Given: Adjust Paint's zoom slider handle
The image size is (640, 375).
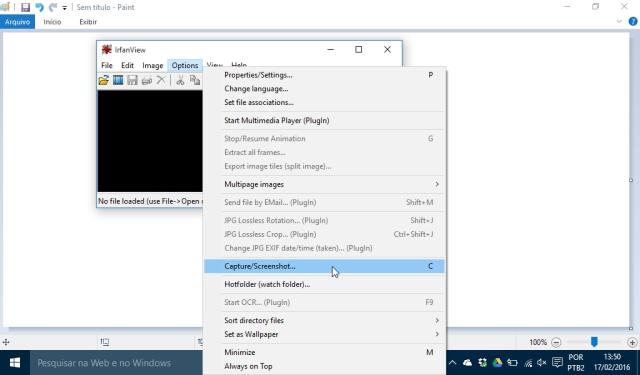Looking at the screenshot, I should click(x=594, y=342).
